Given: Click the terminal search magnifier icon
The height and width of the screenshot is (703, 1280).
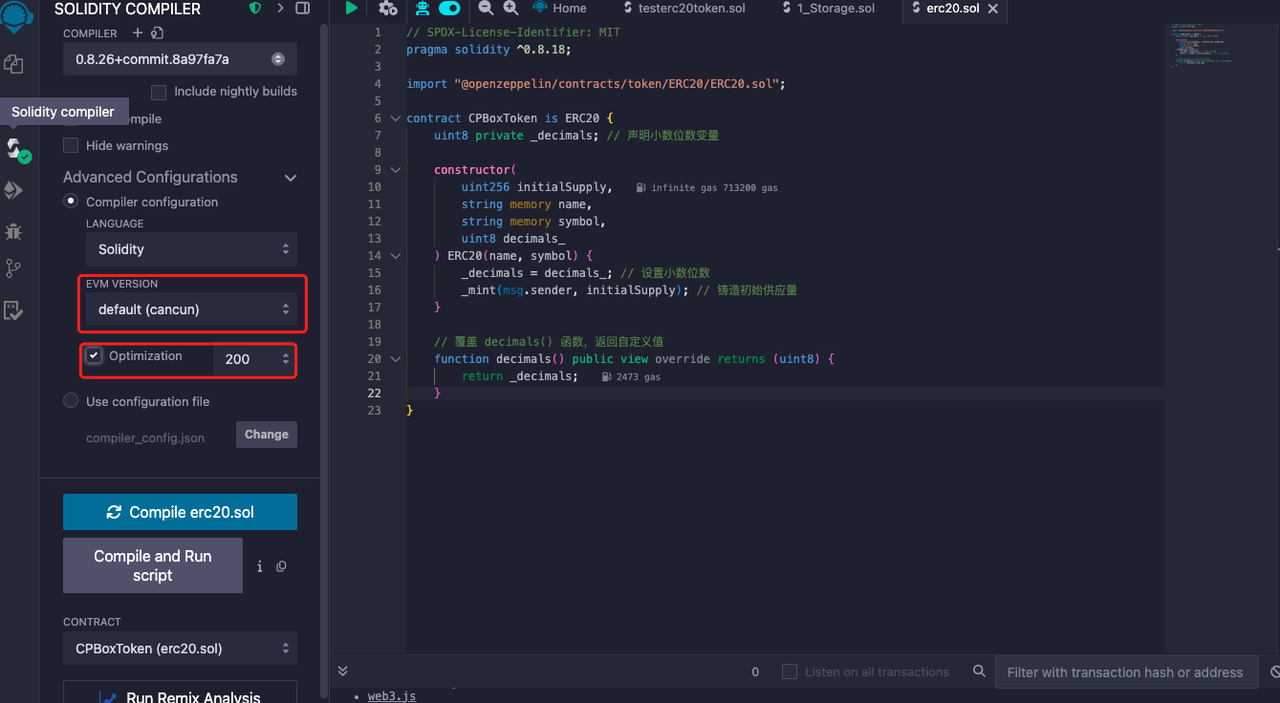Looking at the screenshot, I should click(x=979, y=671).
